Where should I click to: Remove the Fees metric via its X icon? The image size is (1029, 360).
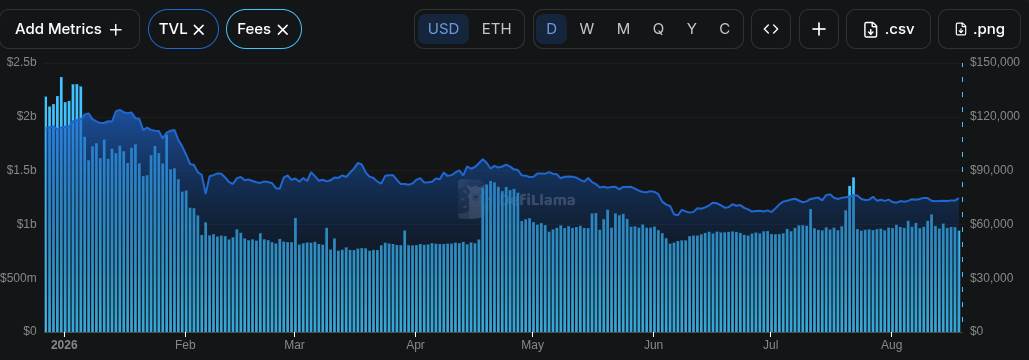coord(283,30)
